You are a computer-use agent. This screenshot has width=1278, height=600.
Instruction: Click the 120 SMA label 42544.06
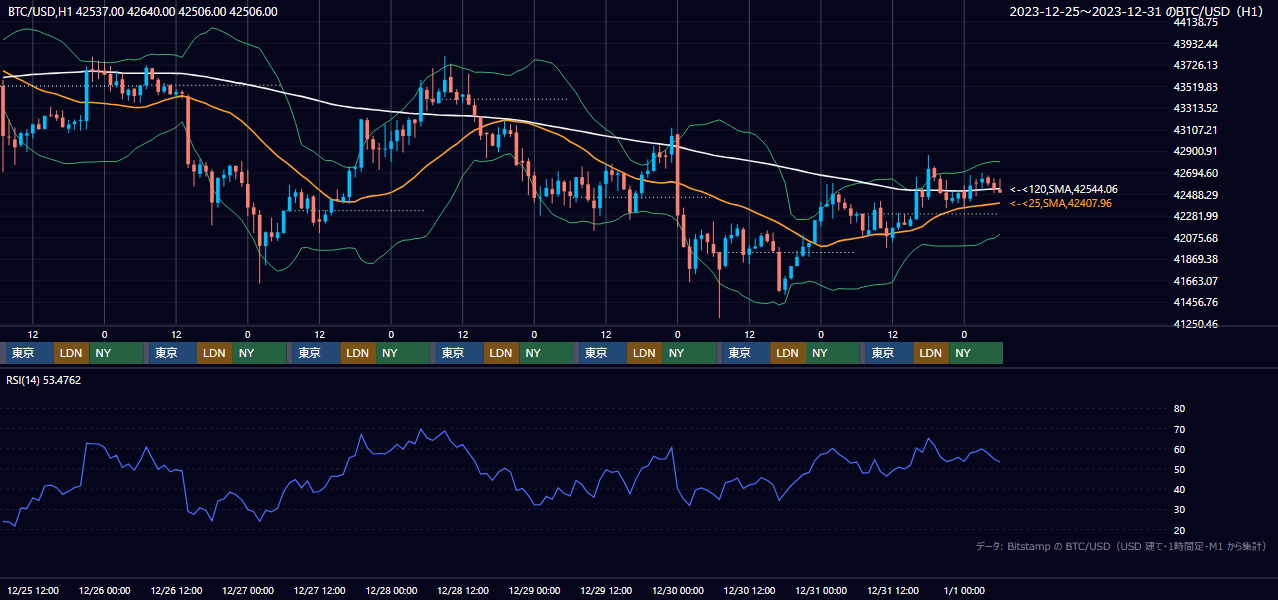point(1064,189)
